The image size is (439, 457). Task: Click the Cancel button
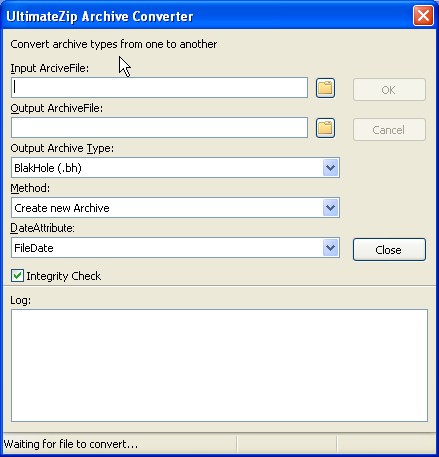click(389, 130)
